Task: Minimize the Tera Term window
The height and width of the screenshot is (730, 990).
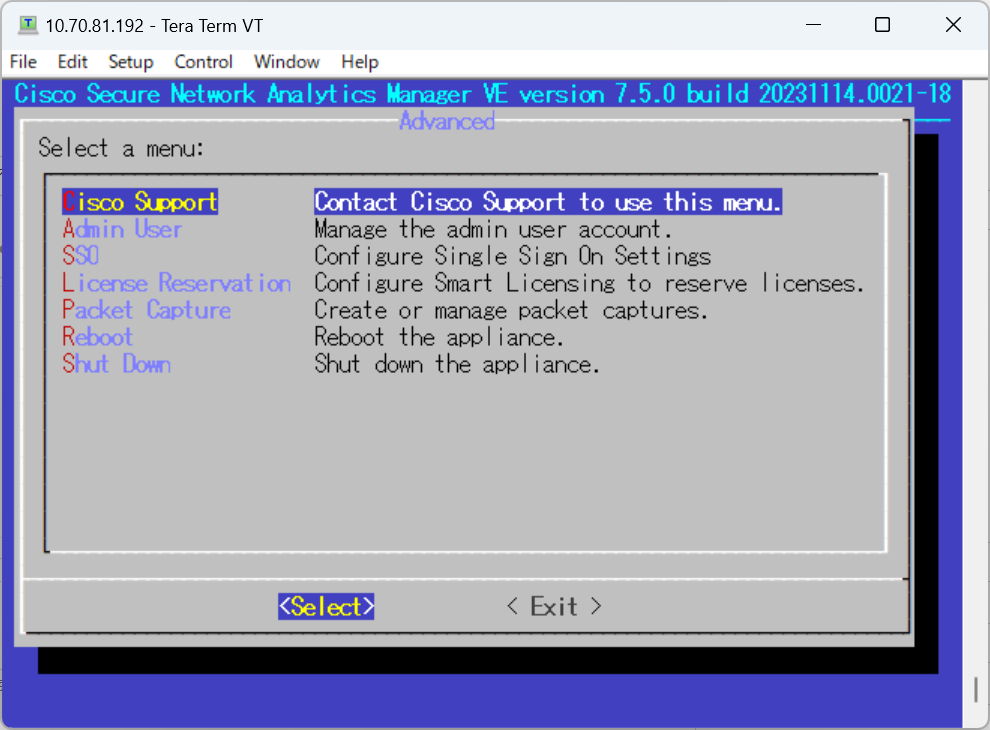Action: click(x=814, y=25)
